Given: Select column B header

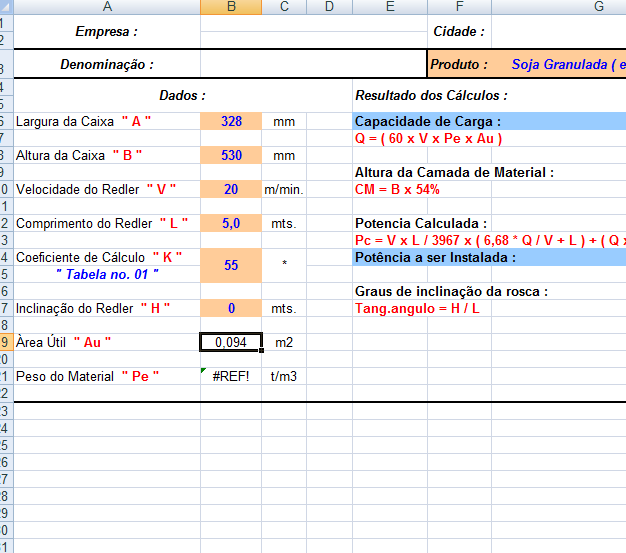Looking at the screenshot, I should pos(231,7).
